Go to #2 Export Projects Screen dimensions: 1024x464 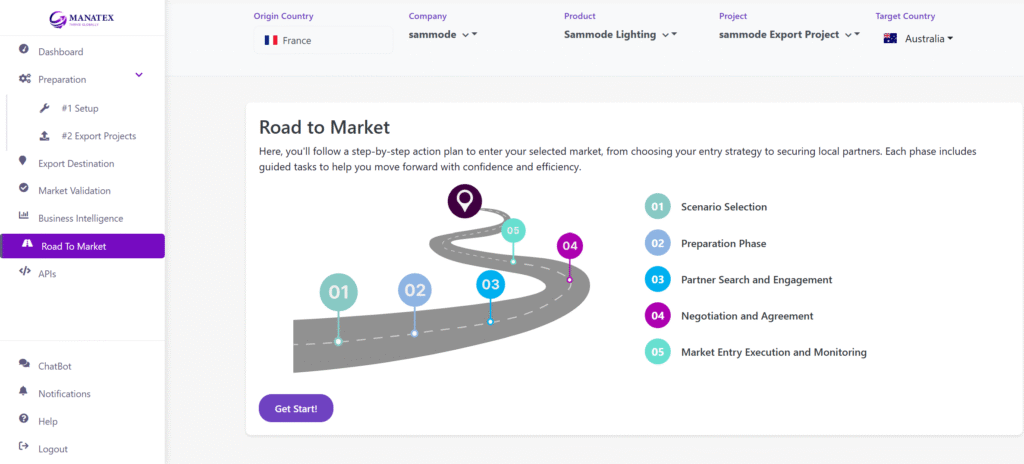click(x=98, y=135)
